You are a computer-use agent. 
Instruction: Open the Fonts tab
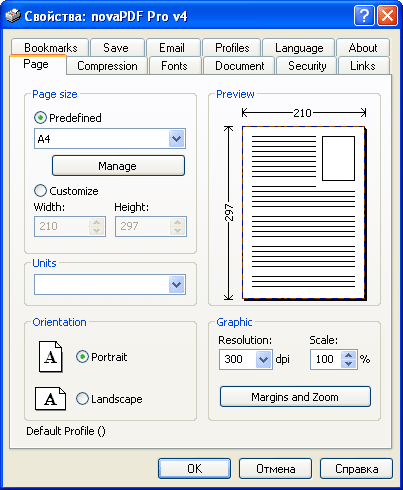(174, 66)
